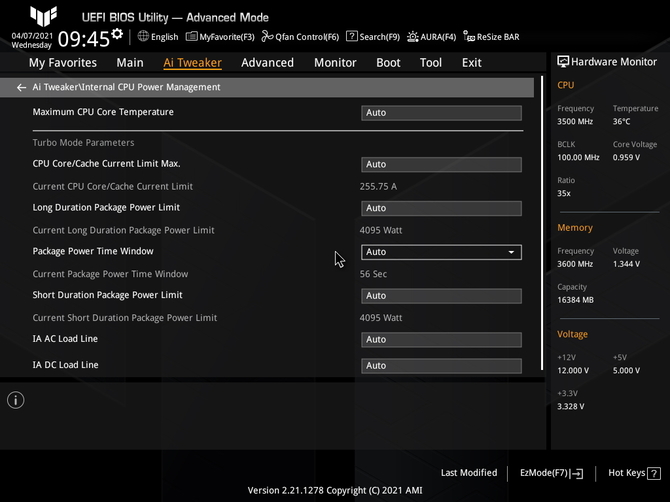The width and height of the screenshot is (670, 502).
Task: Click the CPU Core/Cache Current Limit Max. field
Action: click(441, 164)
